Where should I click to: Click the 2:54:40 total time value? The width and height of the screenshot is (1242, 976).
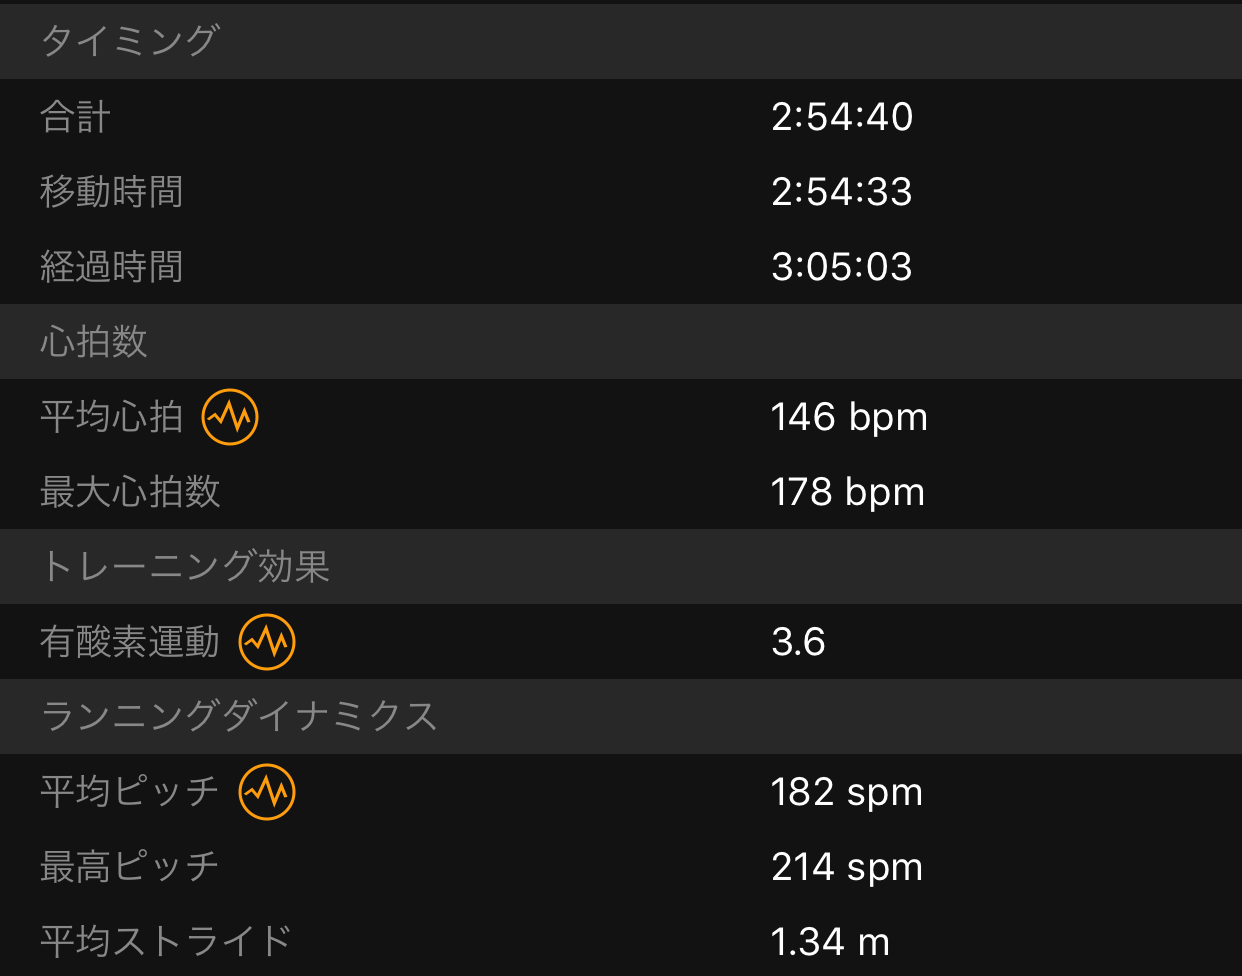(x=842, y=117)
